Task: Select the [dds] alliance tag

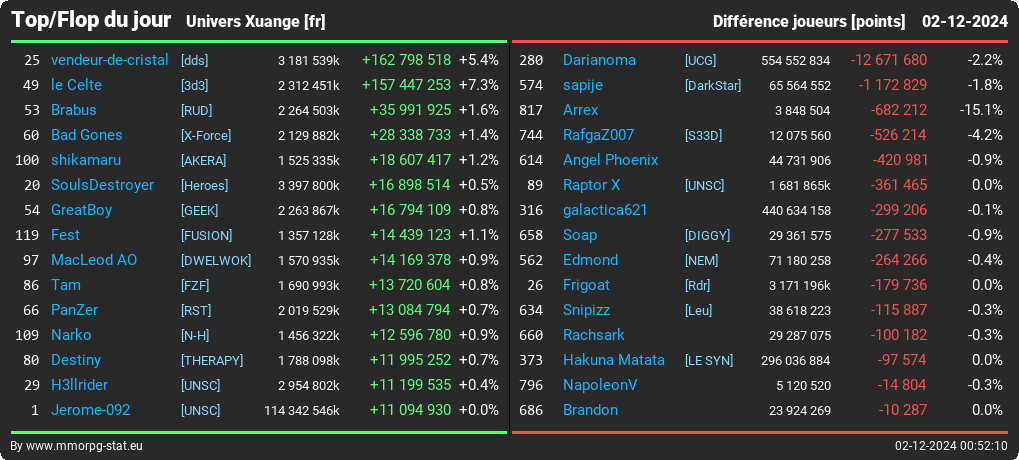Action: (194, 60)
